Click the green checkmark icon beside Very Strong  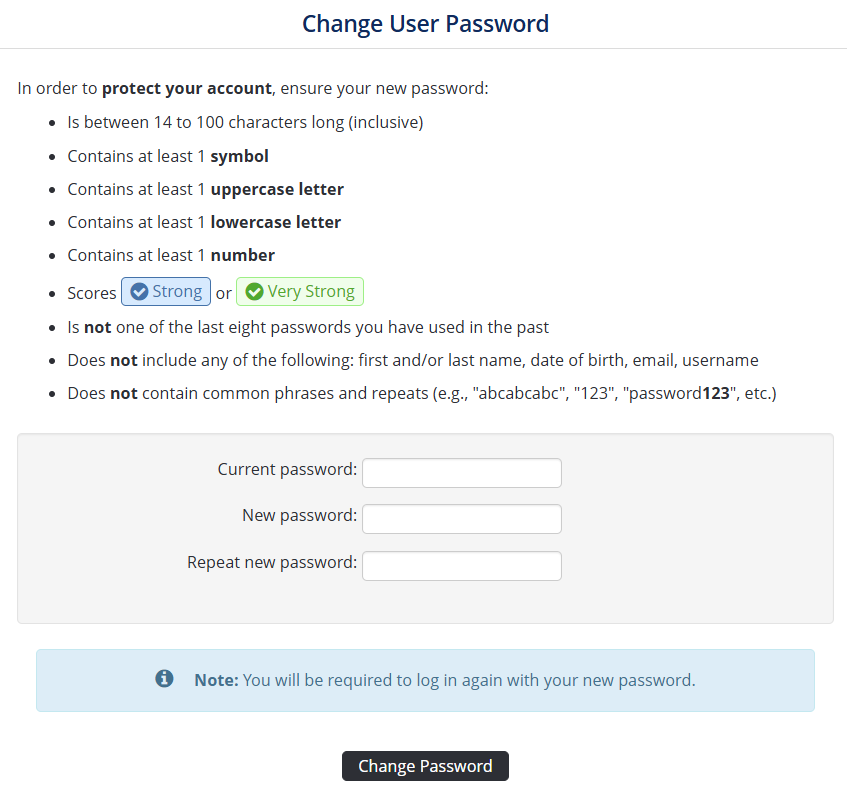[254, 292]
